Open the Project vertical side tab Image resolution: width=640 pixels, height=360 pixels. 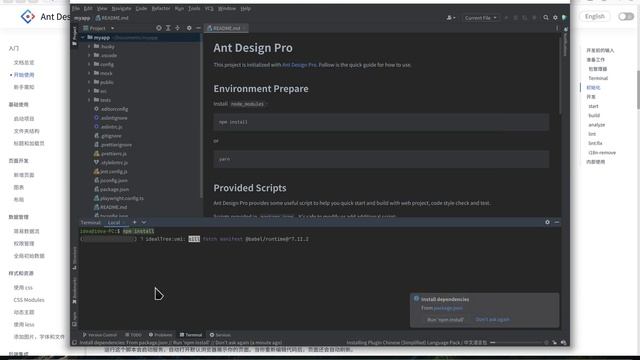[x=74, y=36]
